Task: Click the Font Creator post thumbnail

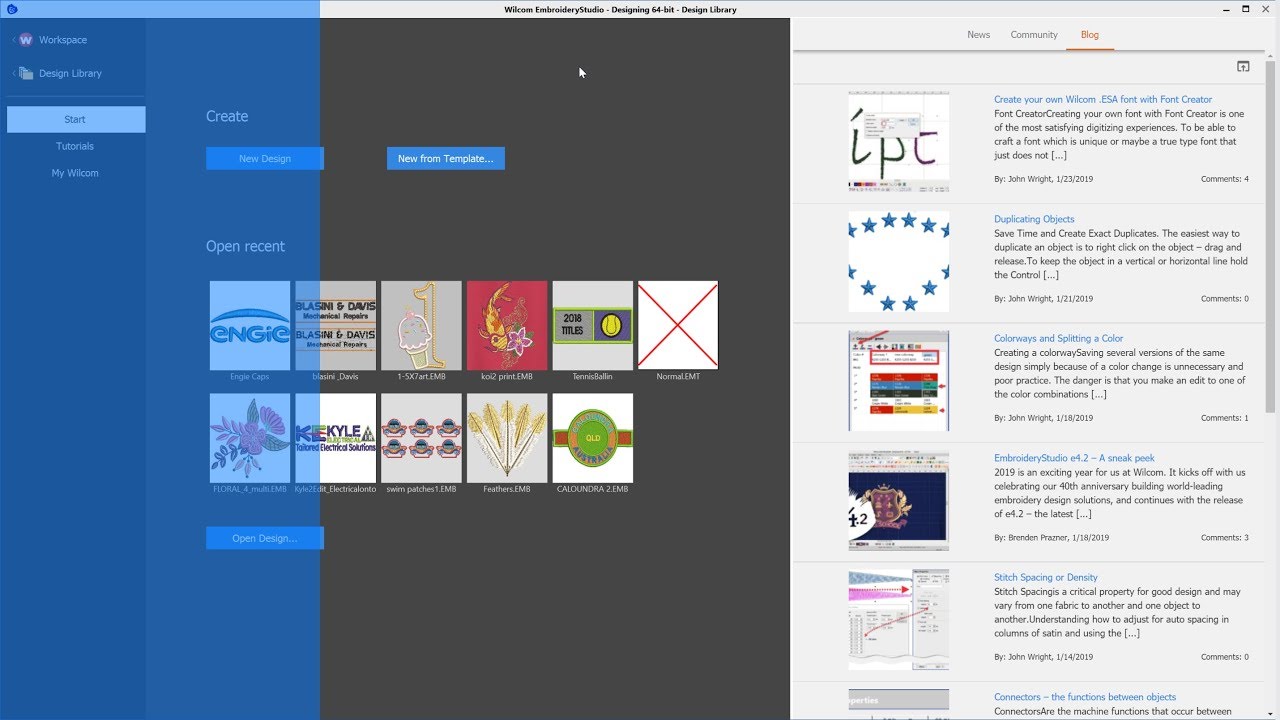Action: (x=899, y=142)
